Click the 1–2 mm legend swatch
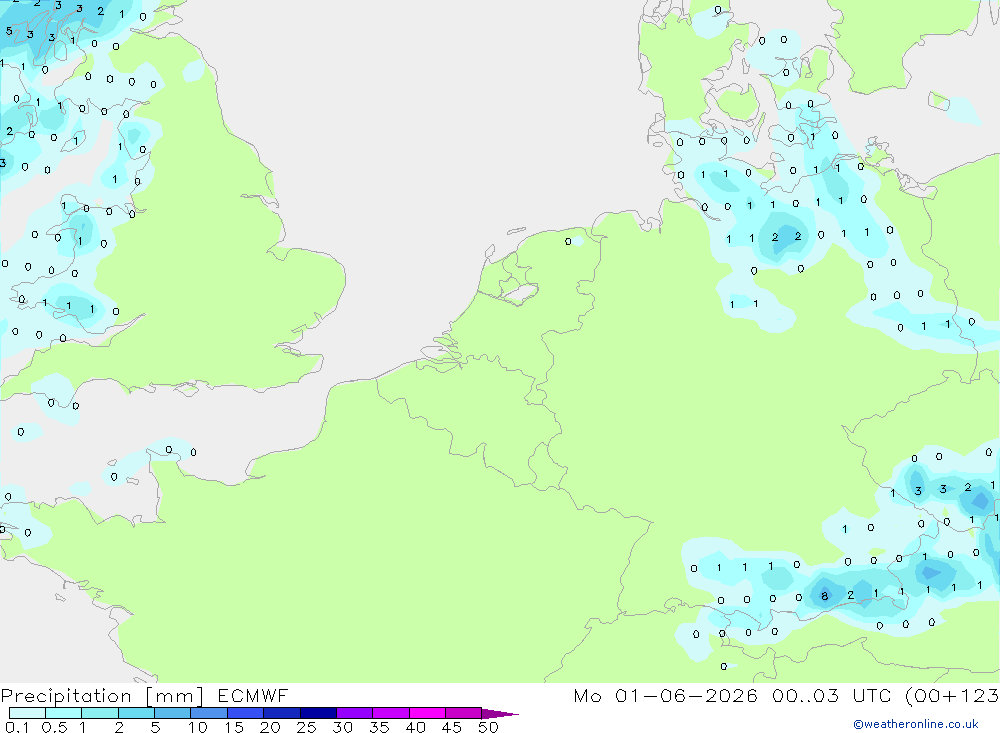The width and height of the screenshot is (1000, 733). (x=99, y=713)
